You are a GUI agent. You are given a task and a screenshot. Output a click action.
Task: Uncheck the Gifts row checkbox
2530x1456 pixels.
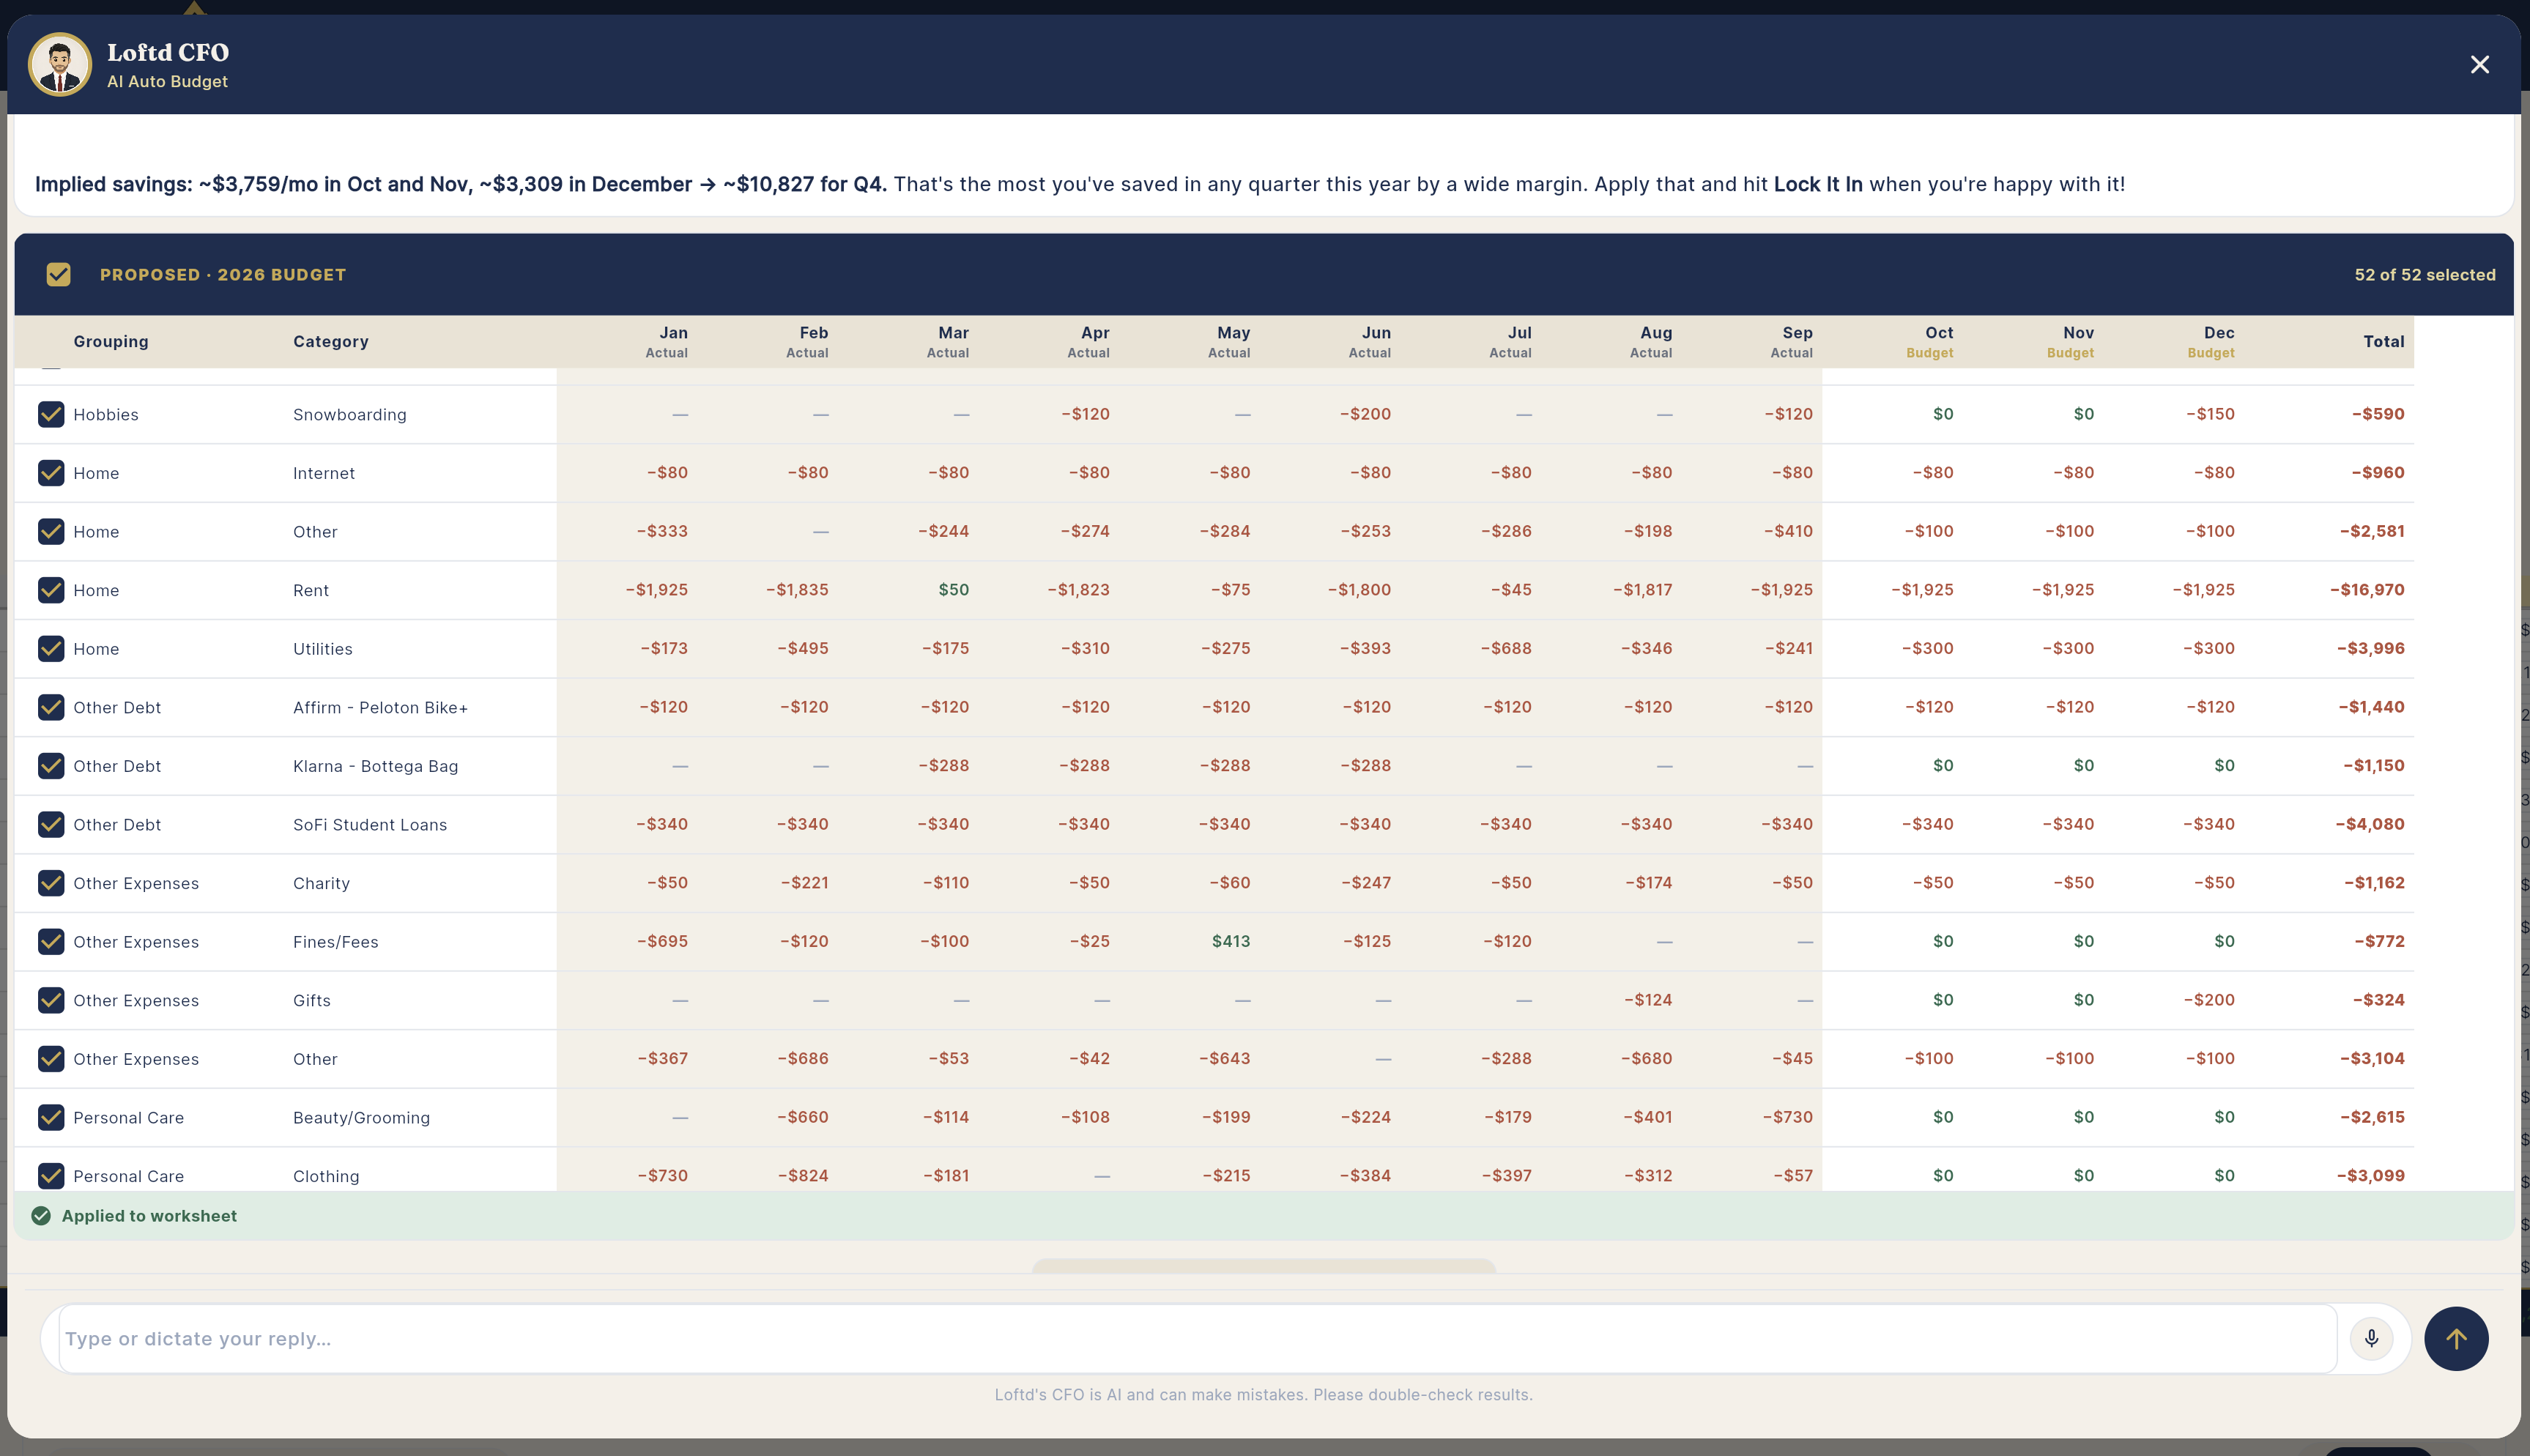(x=51, y=1000)
